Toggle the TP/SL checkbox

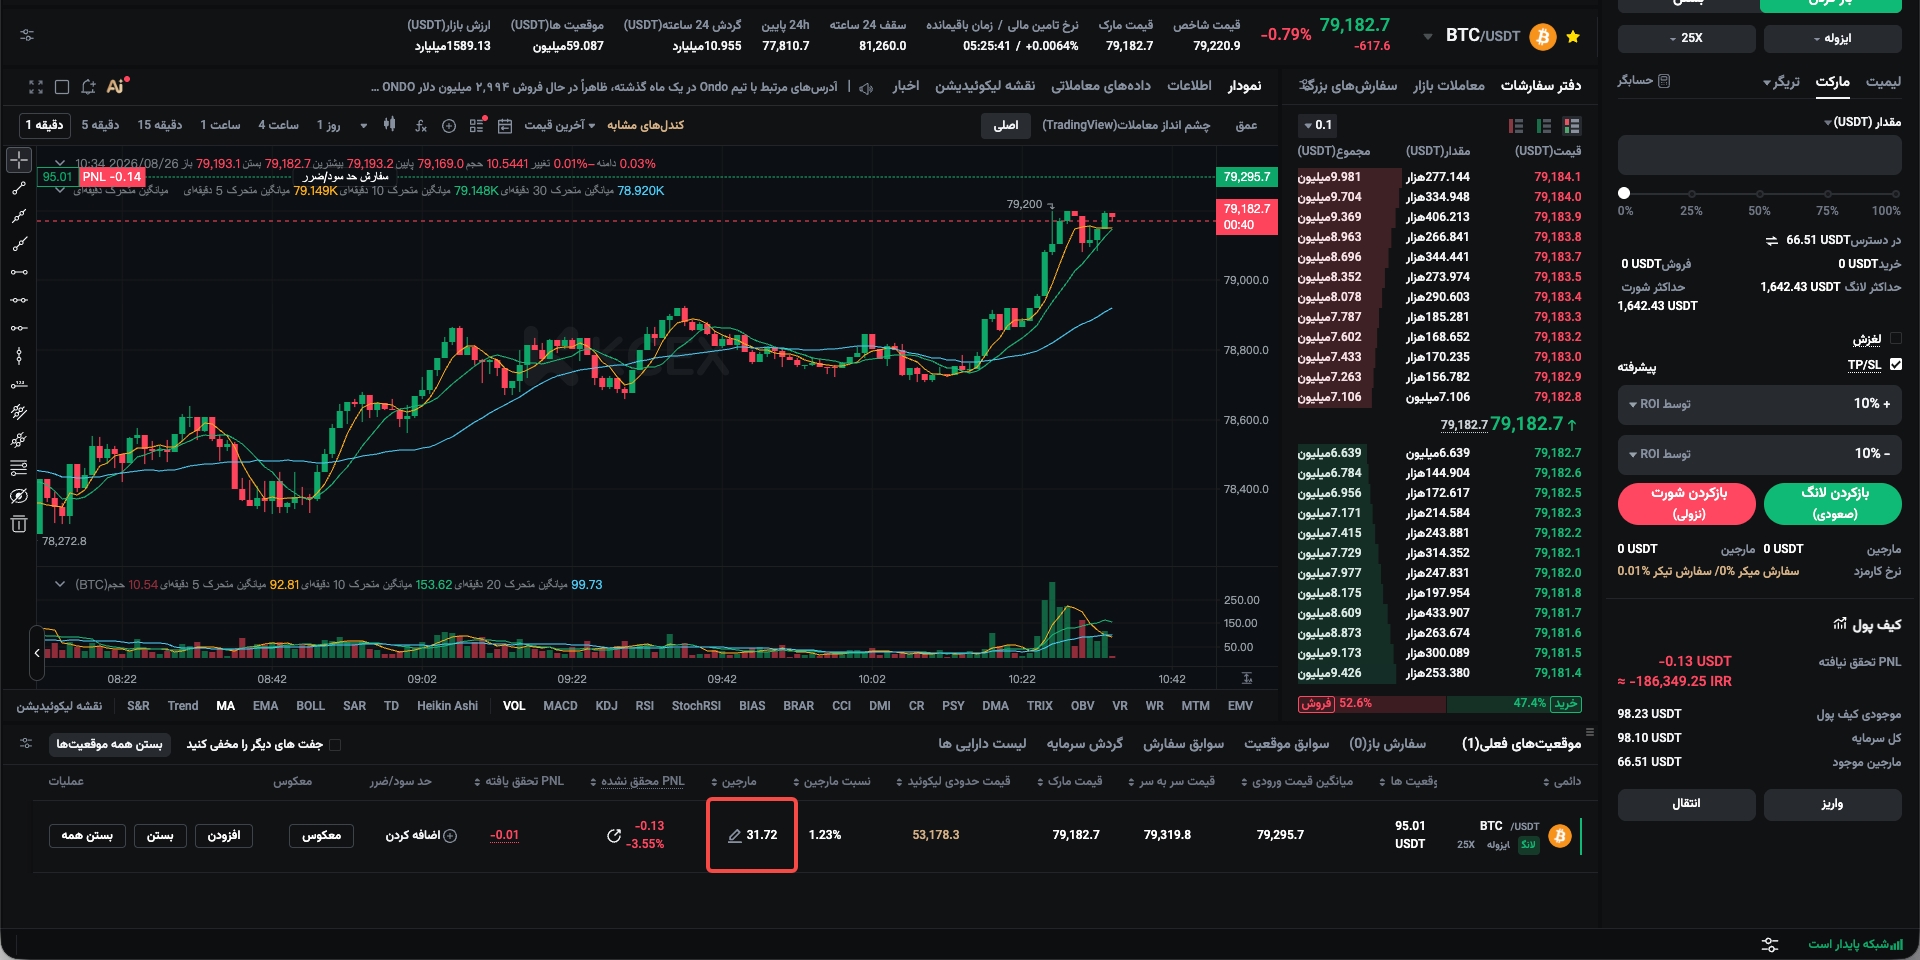click(1896, 364)
